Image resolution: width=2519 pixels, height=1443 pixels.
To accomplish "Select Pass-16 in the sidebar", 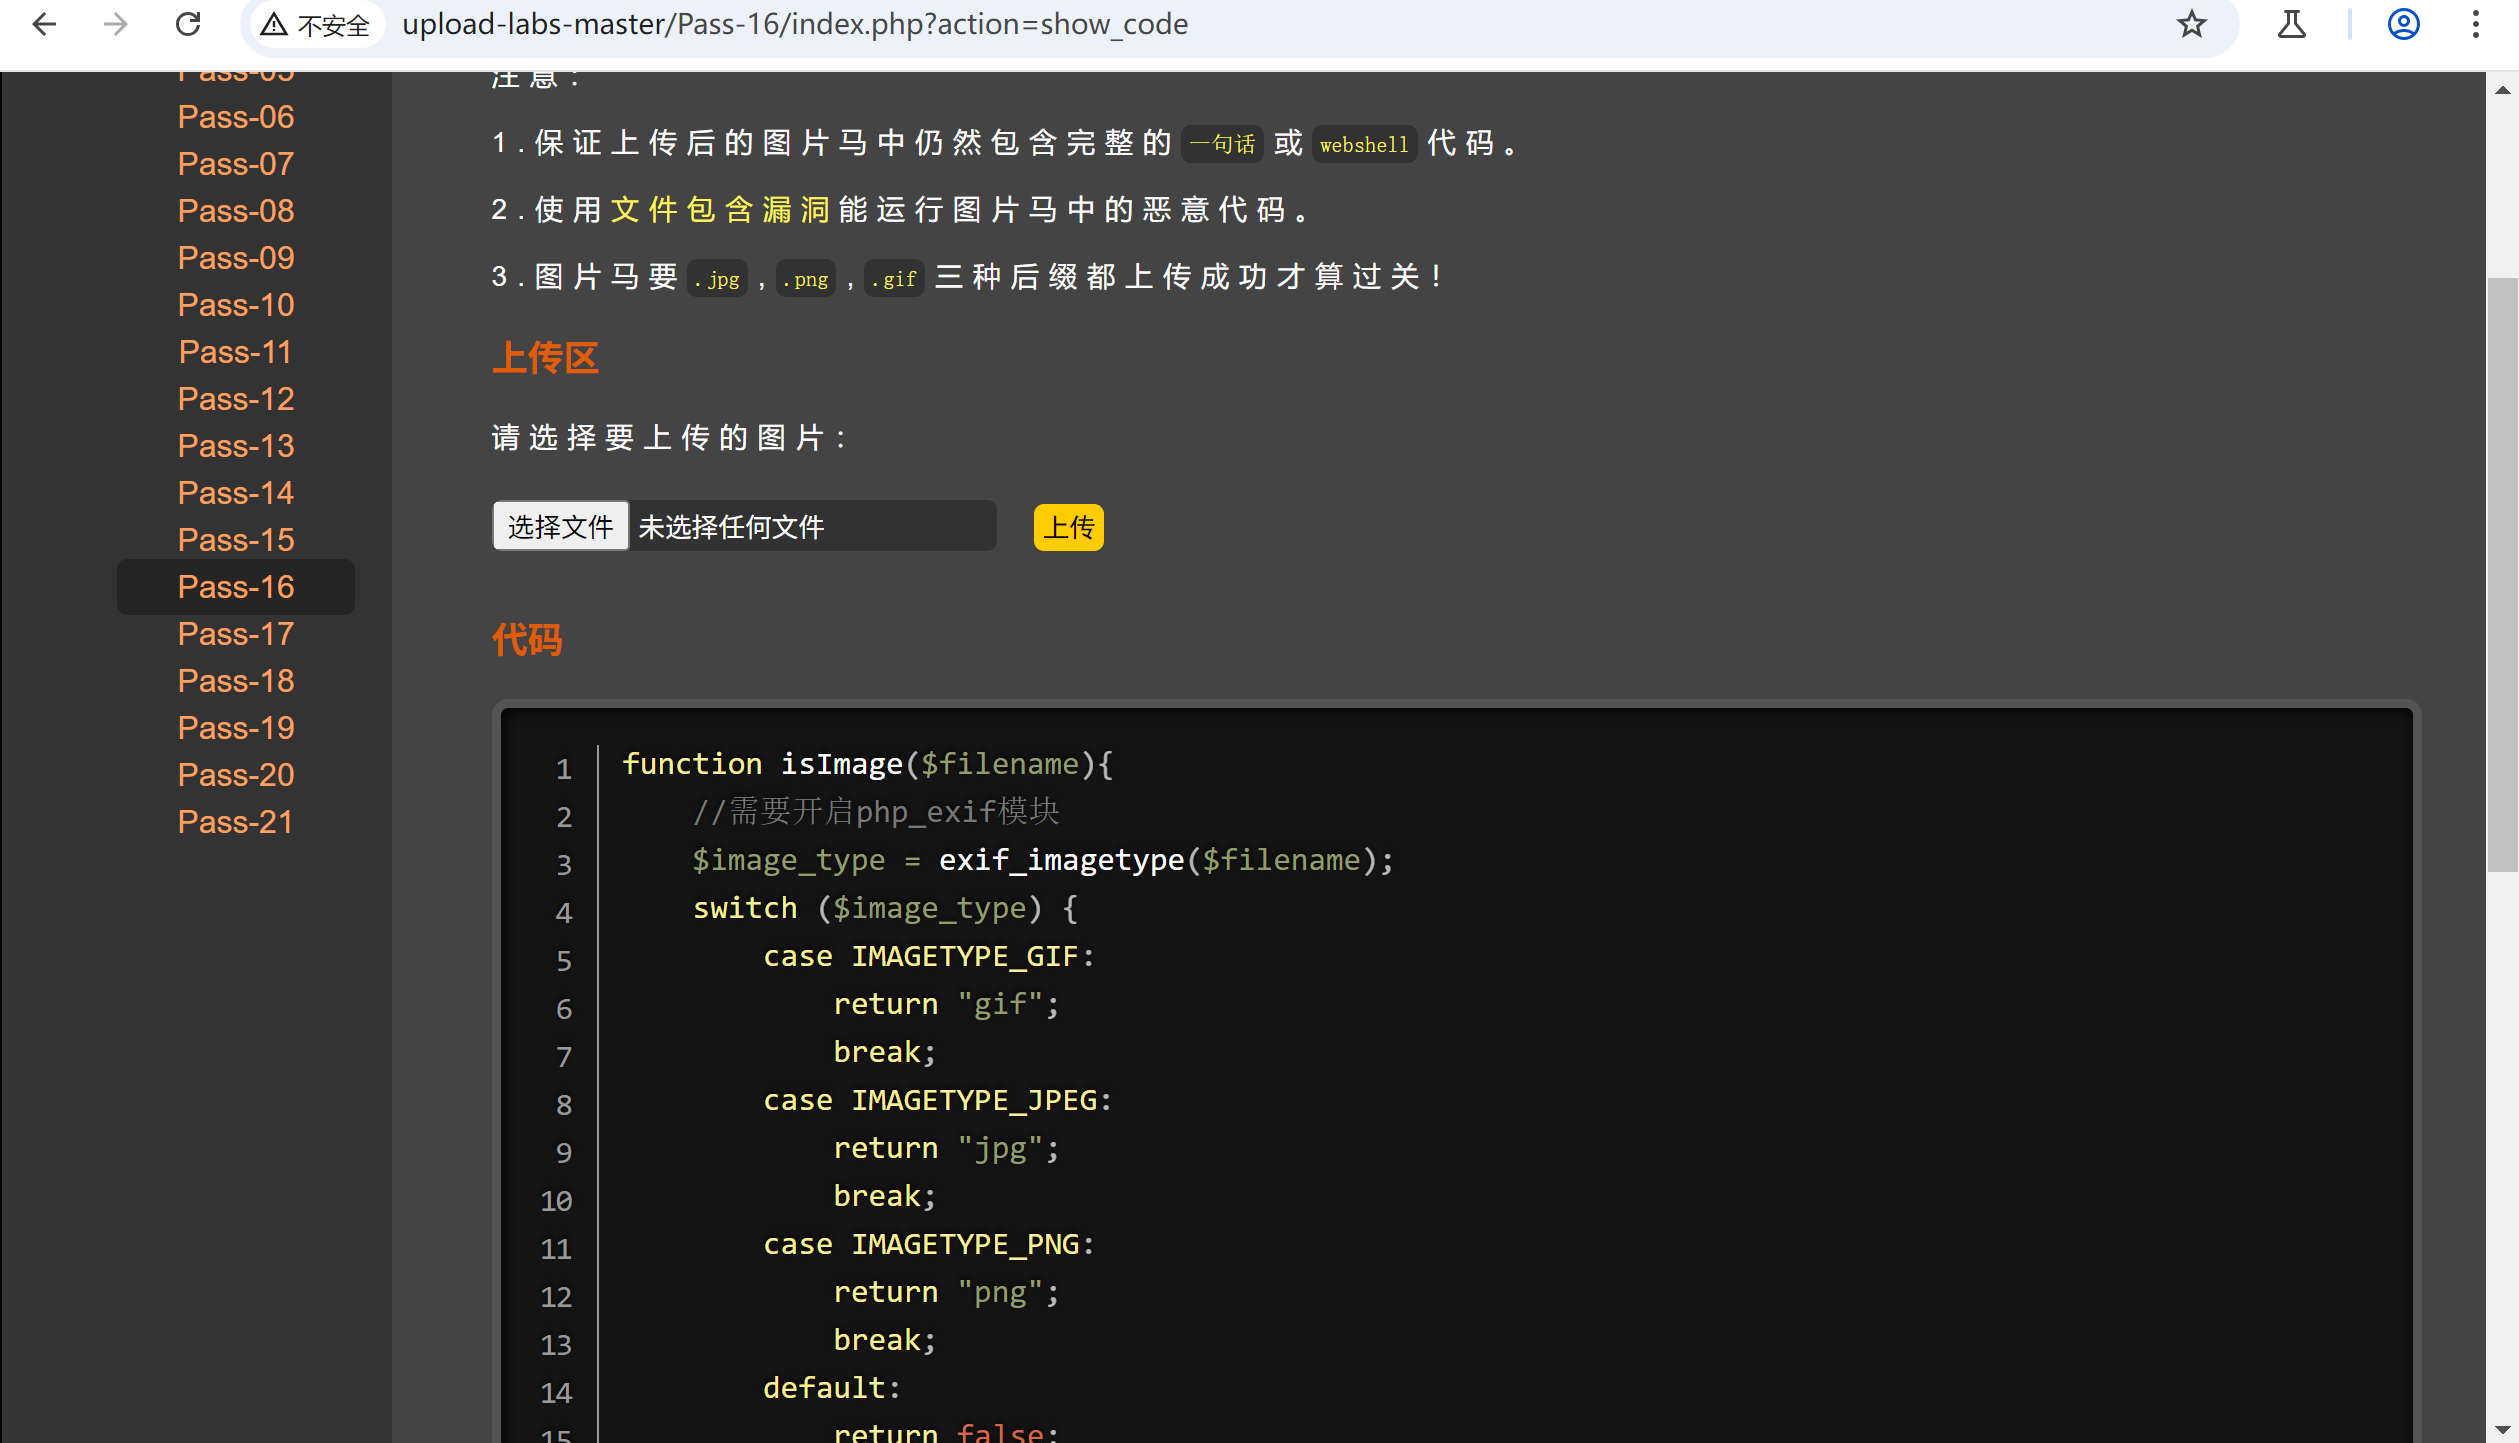I will (x=236, y=587).
